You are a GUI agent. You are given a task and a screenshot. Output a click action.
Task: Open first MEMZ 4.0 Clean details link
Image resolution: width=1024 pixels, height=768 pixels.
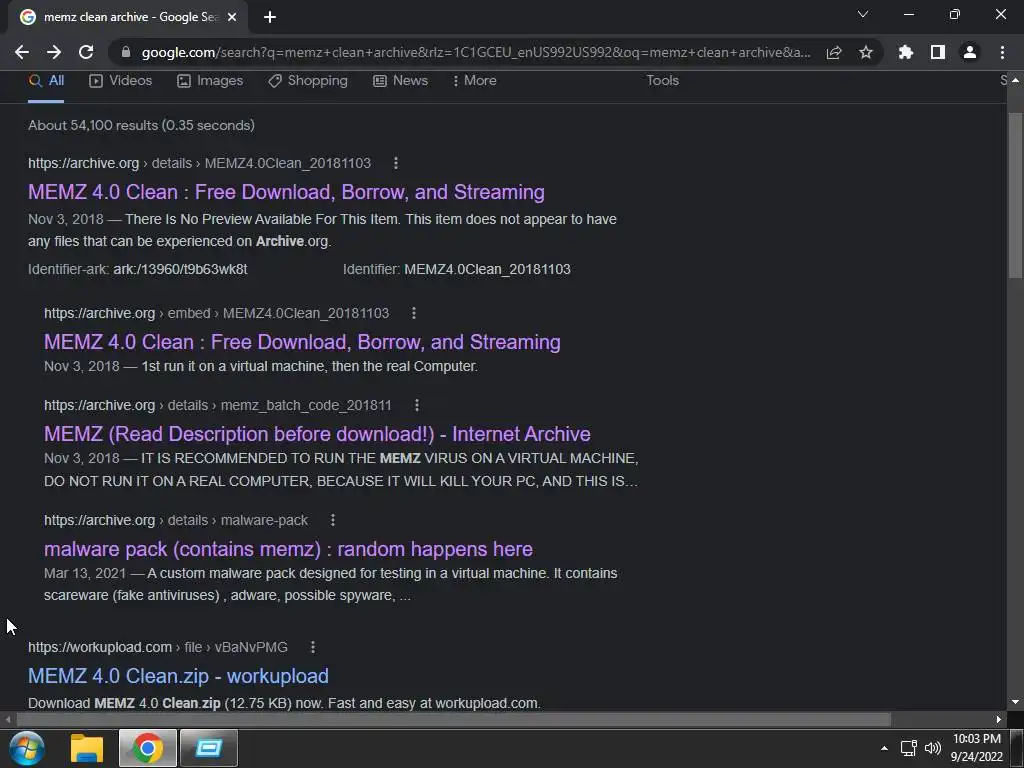[286, 192]
